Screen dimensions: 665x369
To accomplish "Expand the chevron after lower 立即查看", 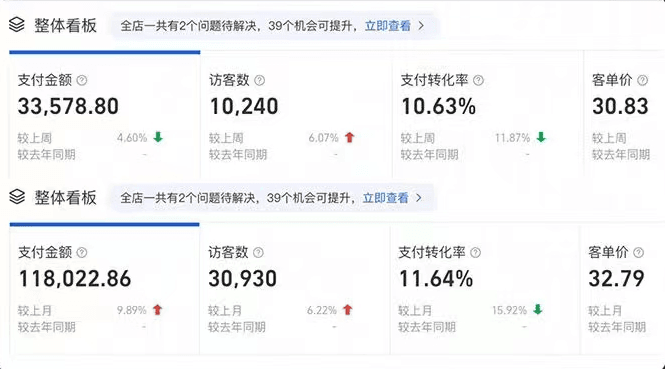I will [x=419, y=198].
